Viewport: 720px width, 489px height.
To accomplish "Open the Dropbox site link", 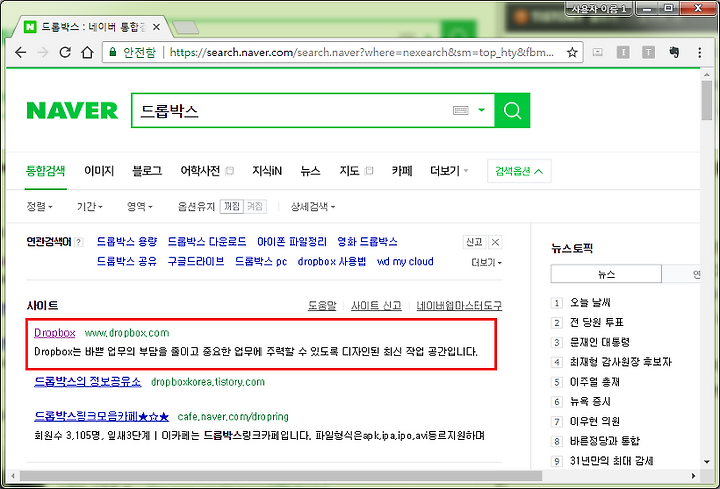I will pos(55,333).
